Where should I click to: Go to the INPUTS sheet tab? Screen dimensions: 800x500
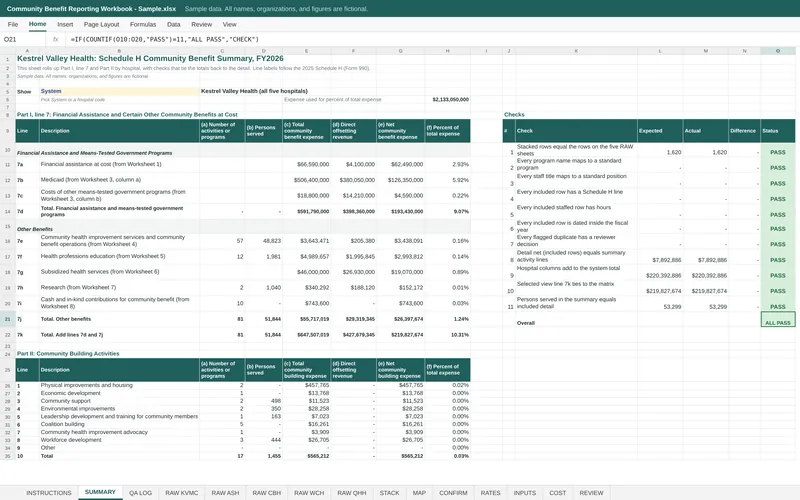pyautogui.click(x=524, y=493)
